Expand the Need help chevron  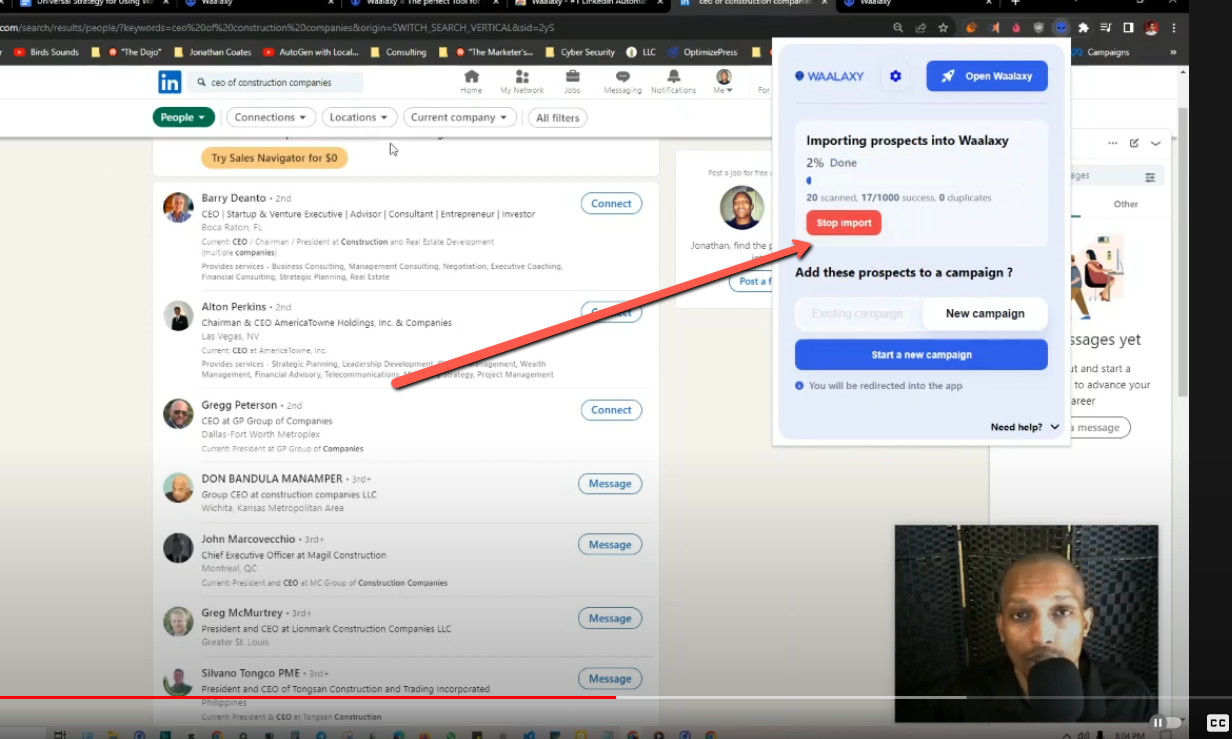pos(1053,427)
